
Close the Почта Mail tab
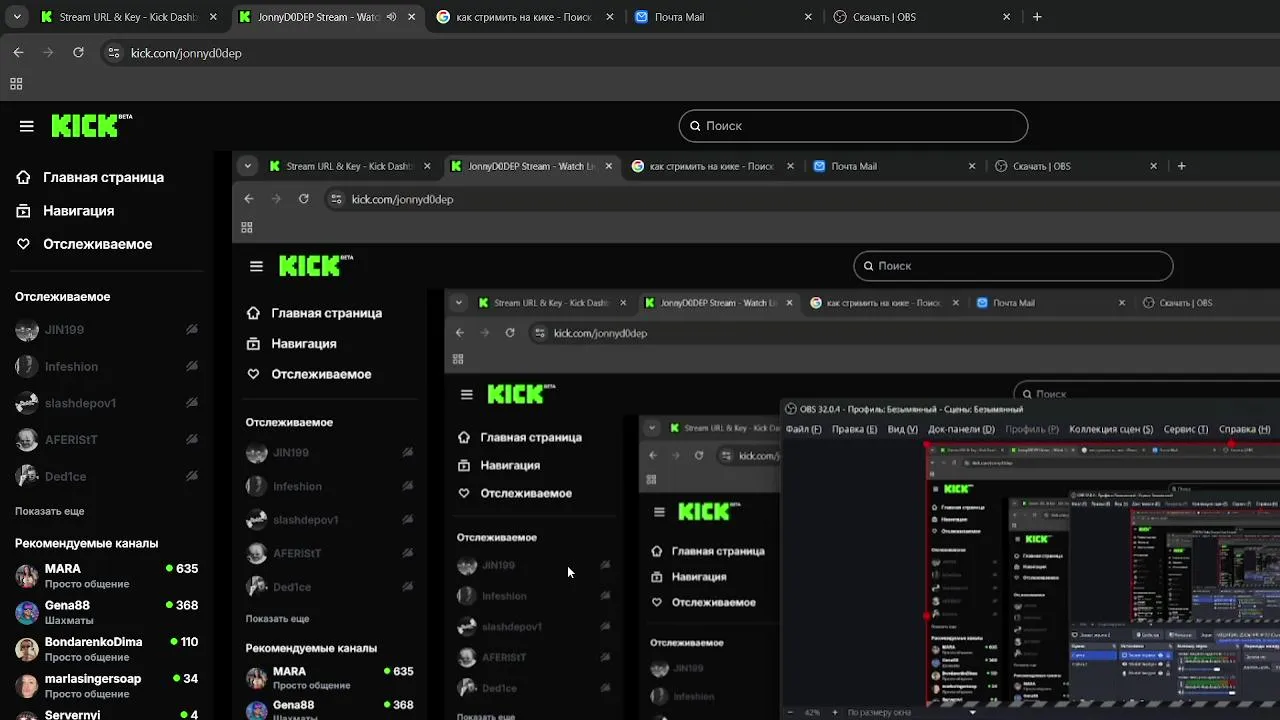pyautogui.click(x=808, y=17)
